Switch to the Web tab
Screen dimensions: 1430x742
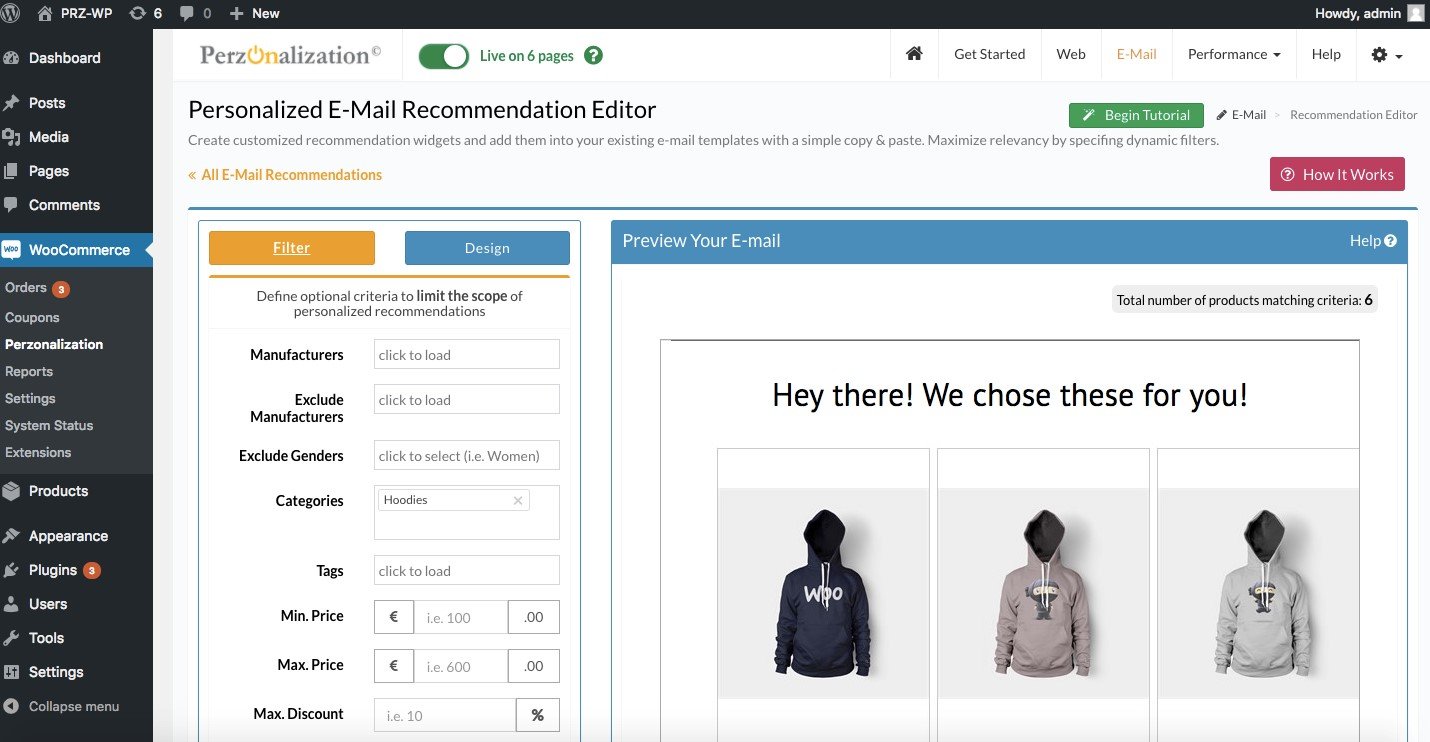[1071, 55]
